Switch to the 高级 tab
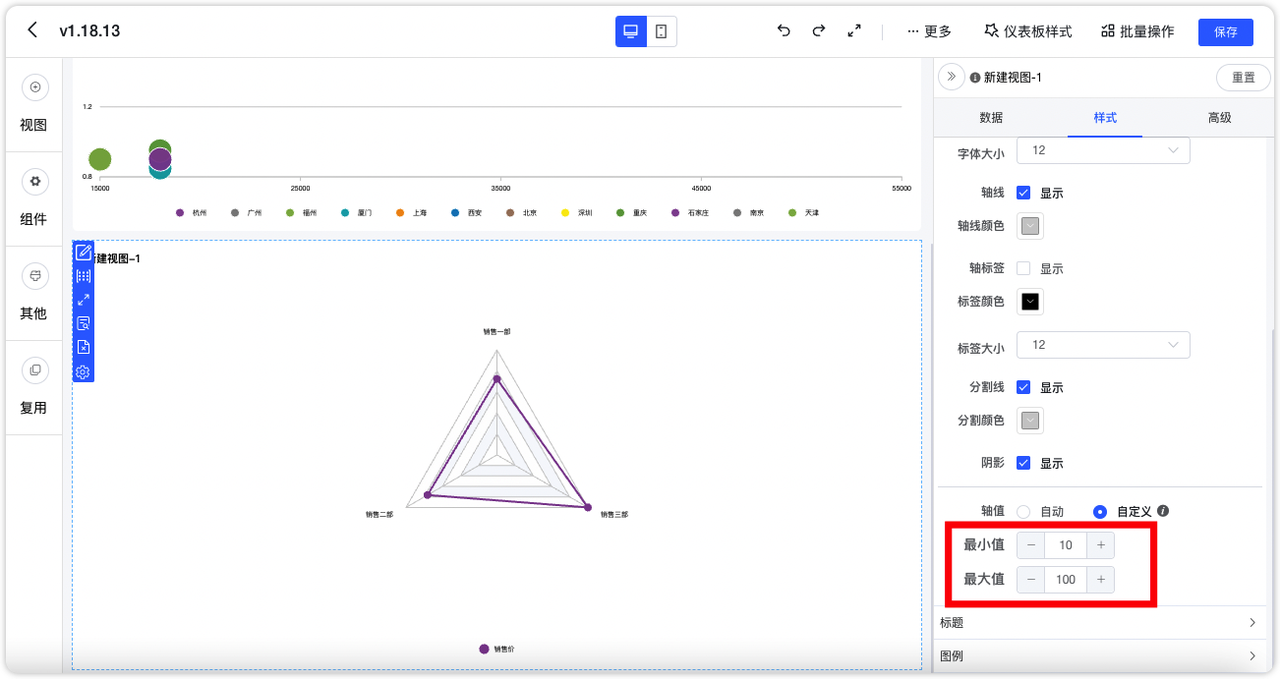1280x679 pixels. click(1219, 118)
